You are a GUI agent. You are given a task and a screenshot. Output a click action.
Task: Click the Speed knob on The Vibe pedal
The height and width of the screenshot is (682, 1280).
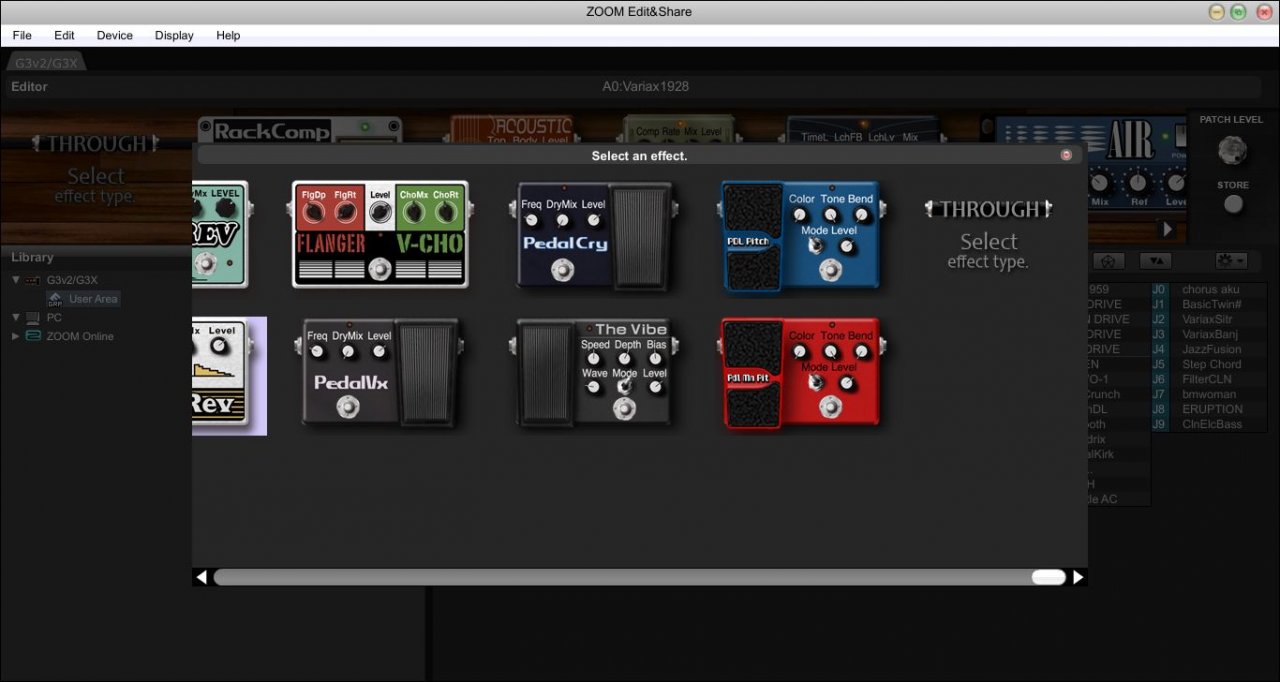tap(594, 357)
